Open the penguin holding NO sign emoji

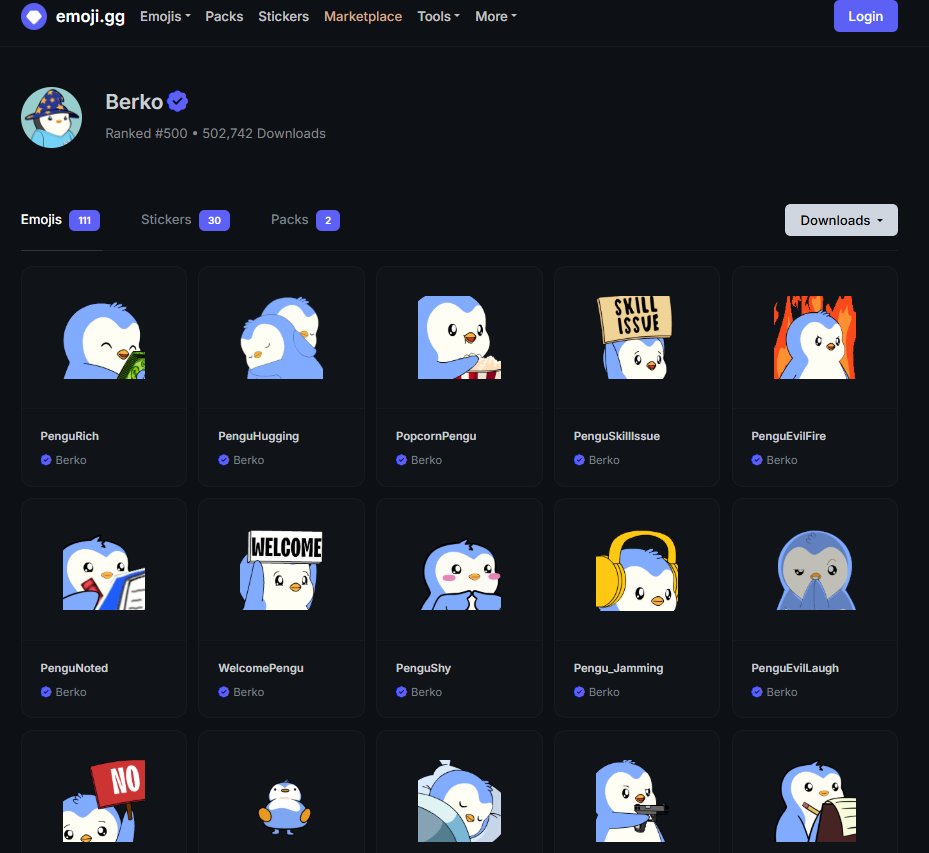(104, 801)
